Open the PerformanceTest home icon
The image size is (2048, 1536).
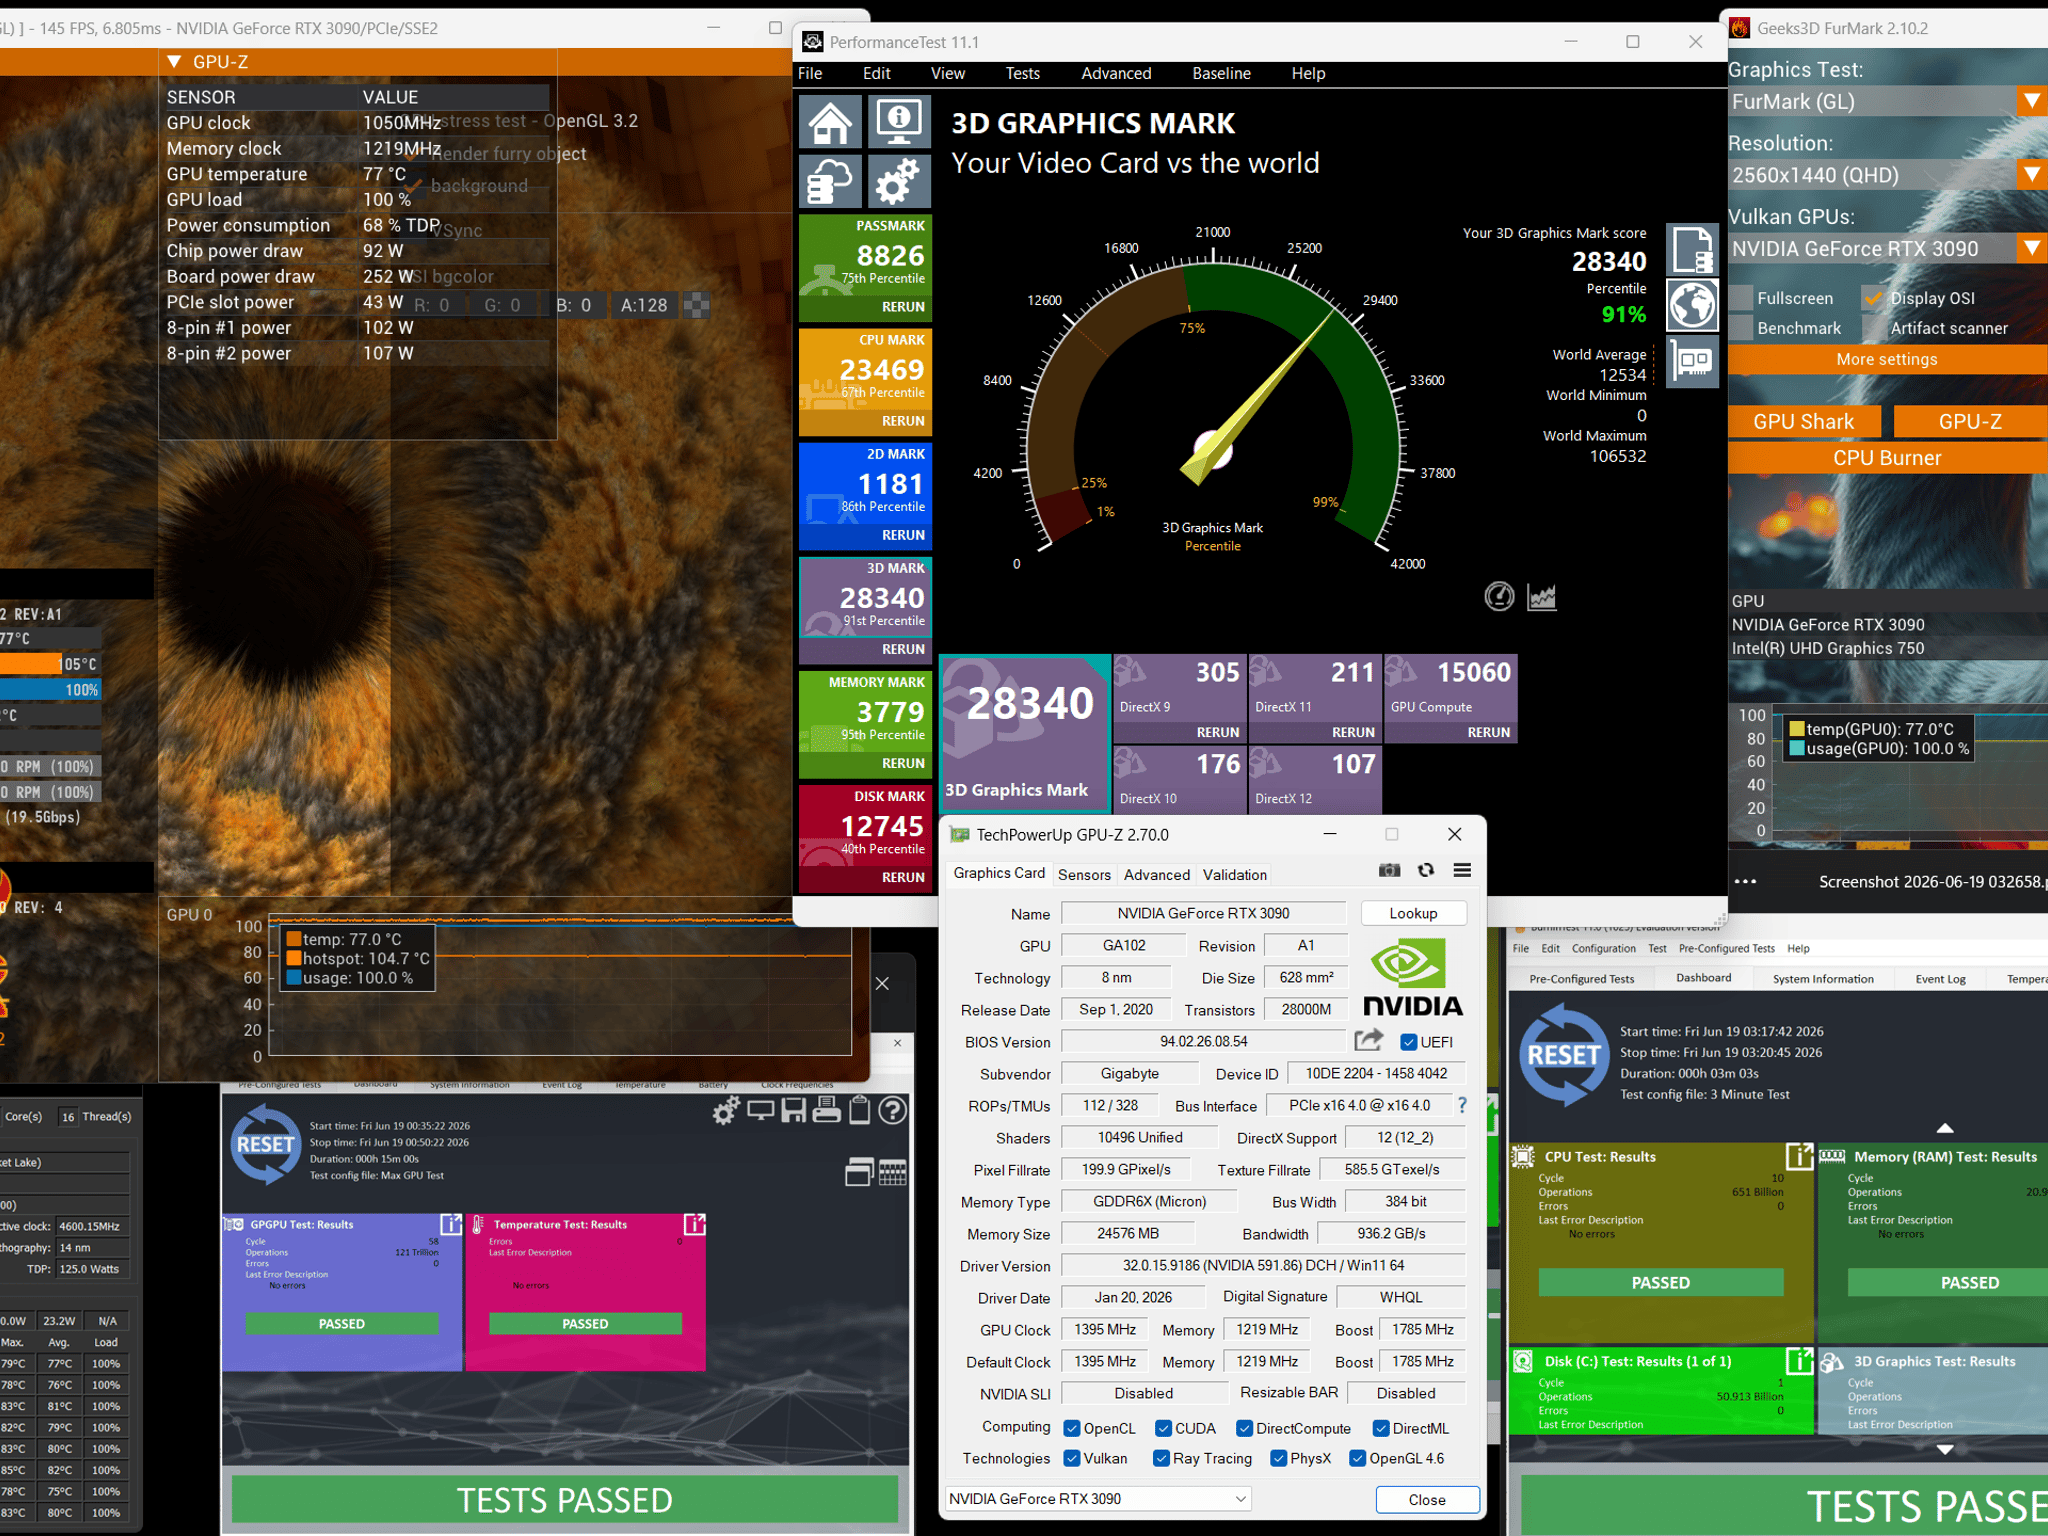tap(830, 122)
